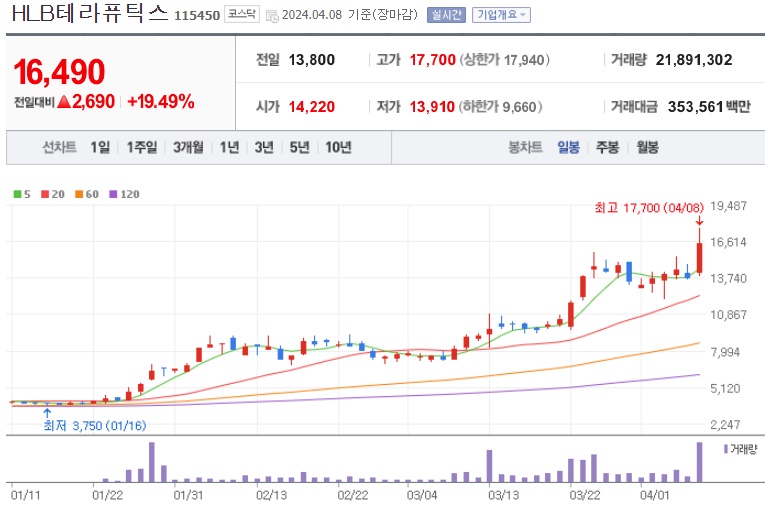Click the current price 16,490
765x509 pixels.
pos(59,72)
